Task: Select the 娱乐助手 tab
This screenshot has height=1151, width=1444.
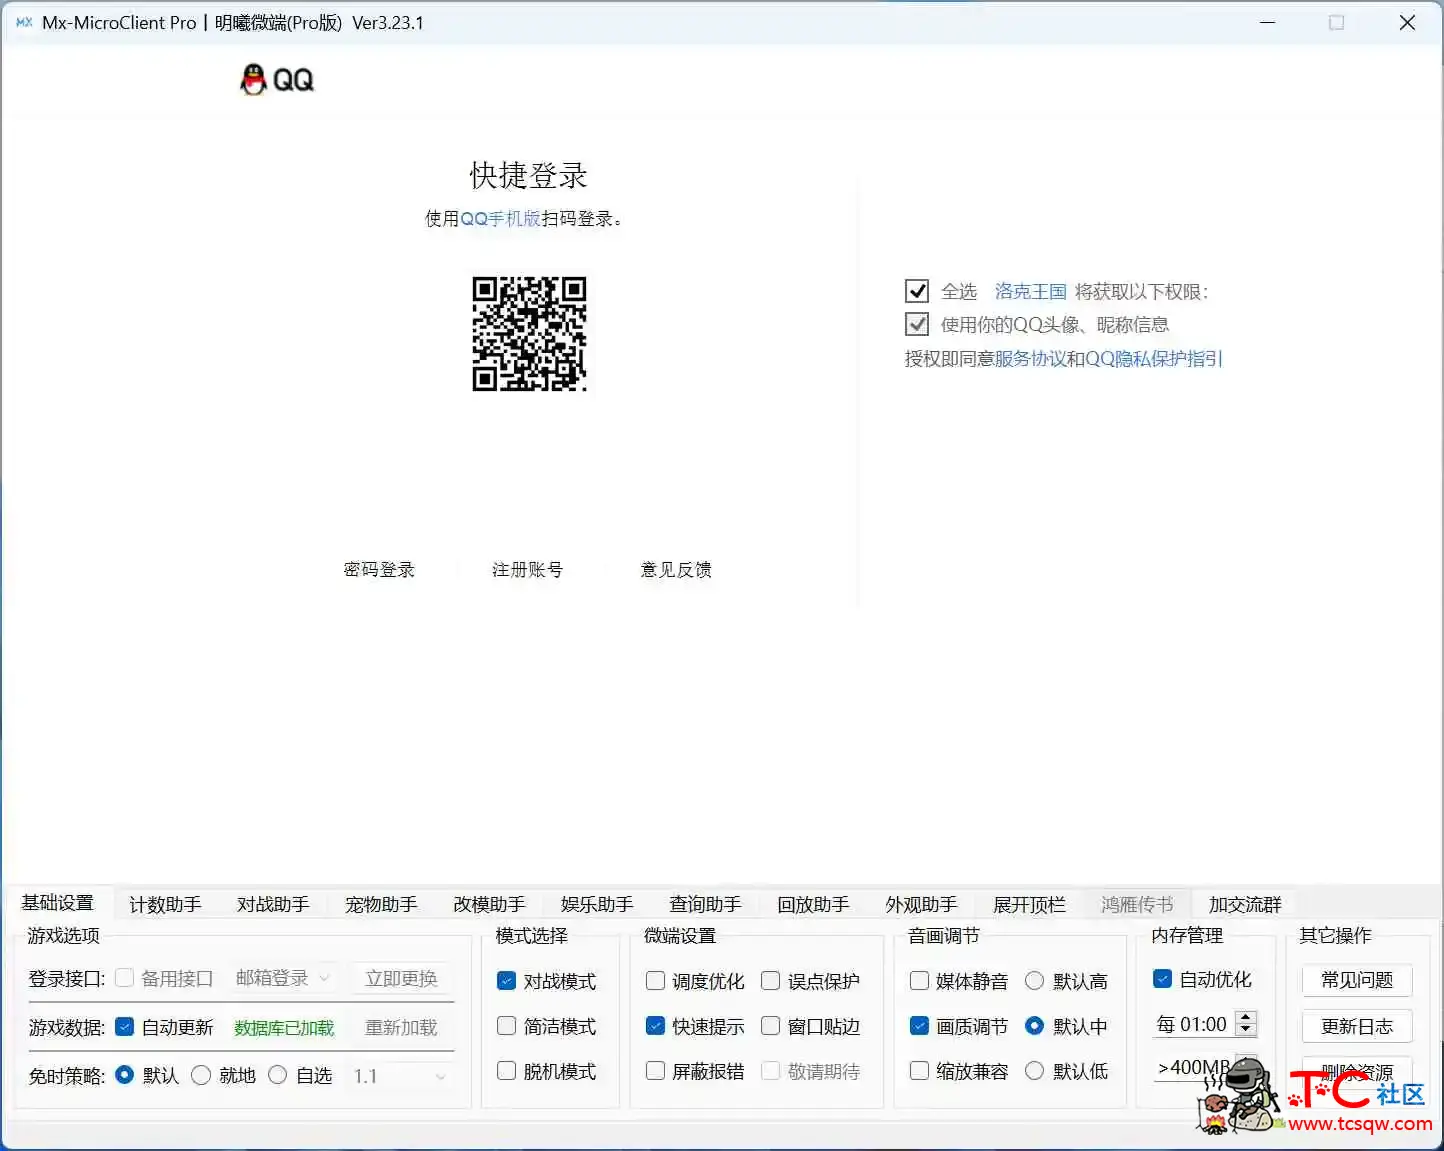Action: coord(597,904)
